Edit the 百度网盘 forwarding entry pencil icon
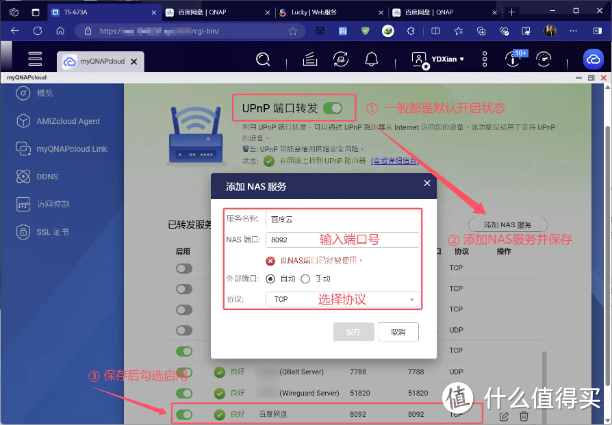Viewport: 612px width, 425px height. 504,416
